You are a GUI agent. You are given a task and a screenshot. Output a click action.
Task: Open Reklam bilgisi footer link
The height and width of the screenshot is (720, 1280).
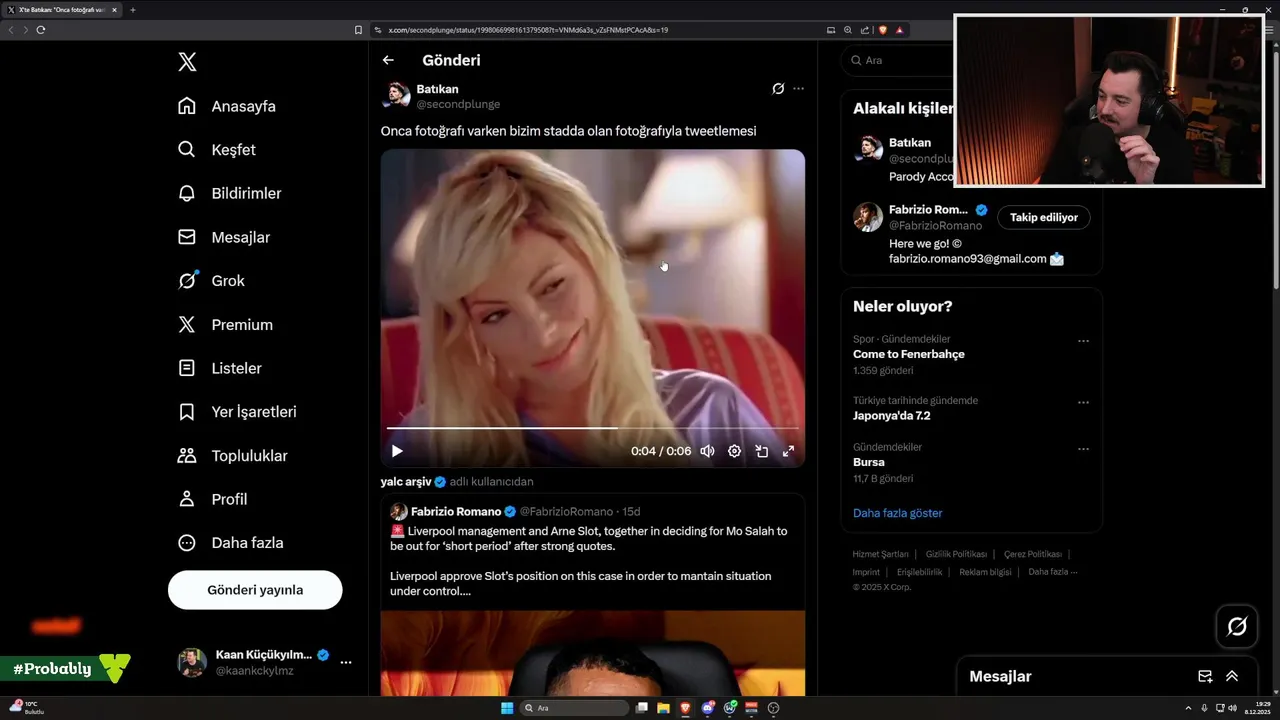pos(985,572)
